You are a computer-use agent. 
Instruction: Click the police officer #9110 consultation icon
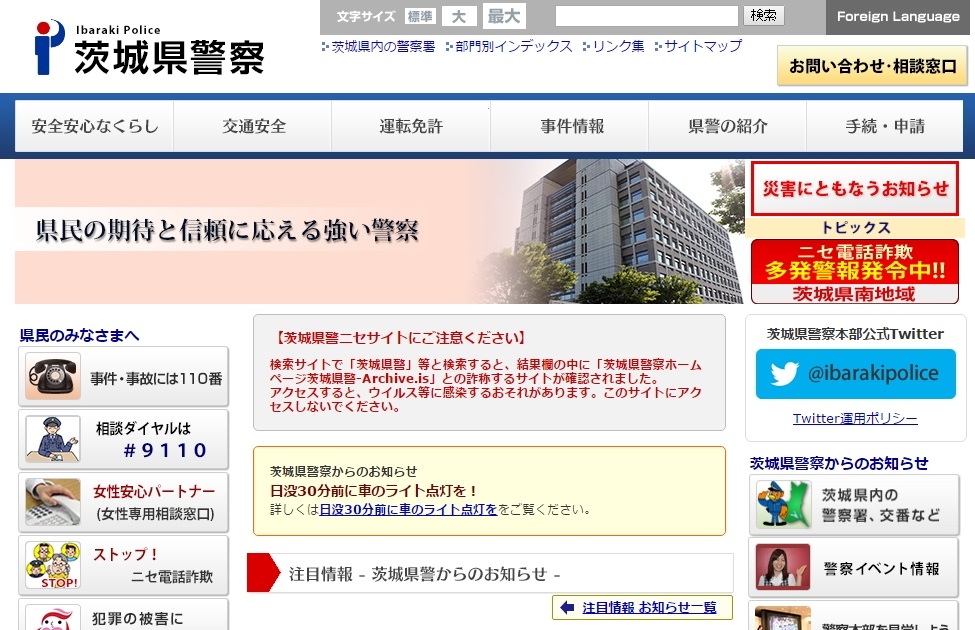(54, 439)
